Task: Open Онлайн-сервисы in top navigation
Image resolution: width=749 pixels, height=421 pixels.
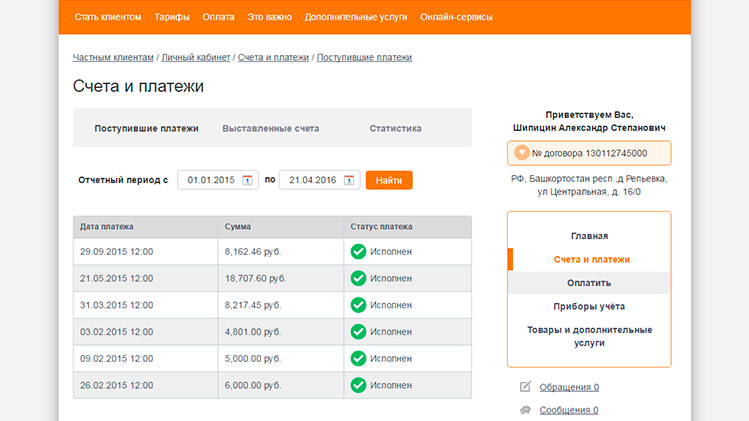Action: (456, 17)
